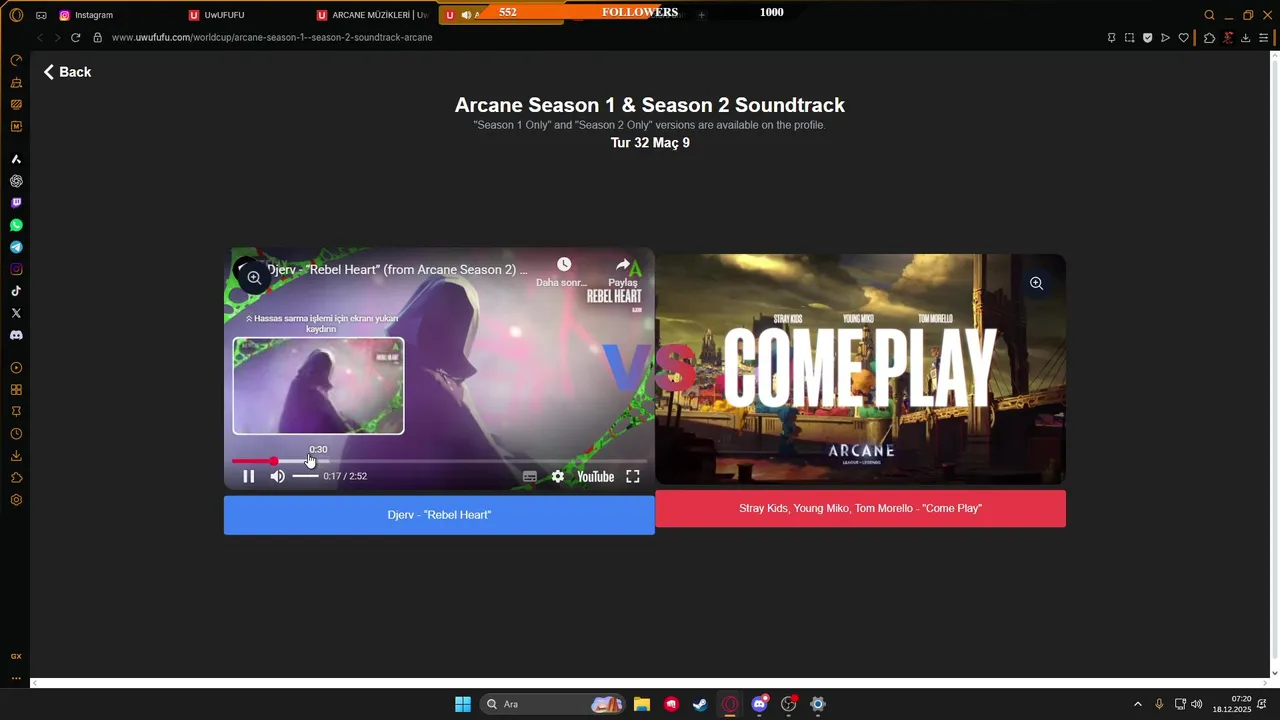Vote for Djerv - "Rebel Heart" button
1280x720 pixels.
pyautogui.click(x=439, y=515)
